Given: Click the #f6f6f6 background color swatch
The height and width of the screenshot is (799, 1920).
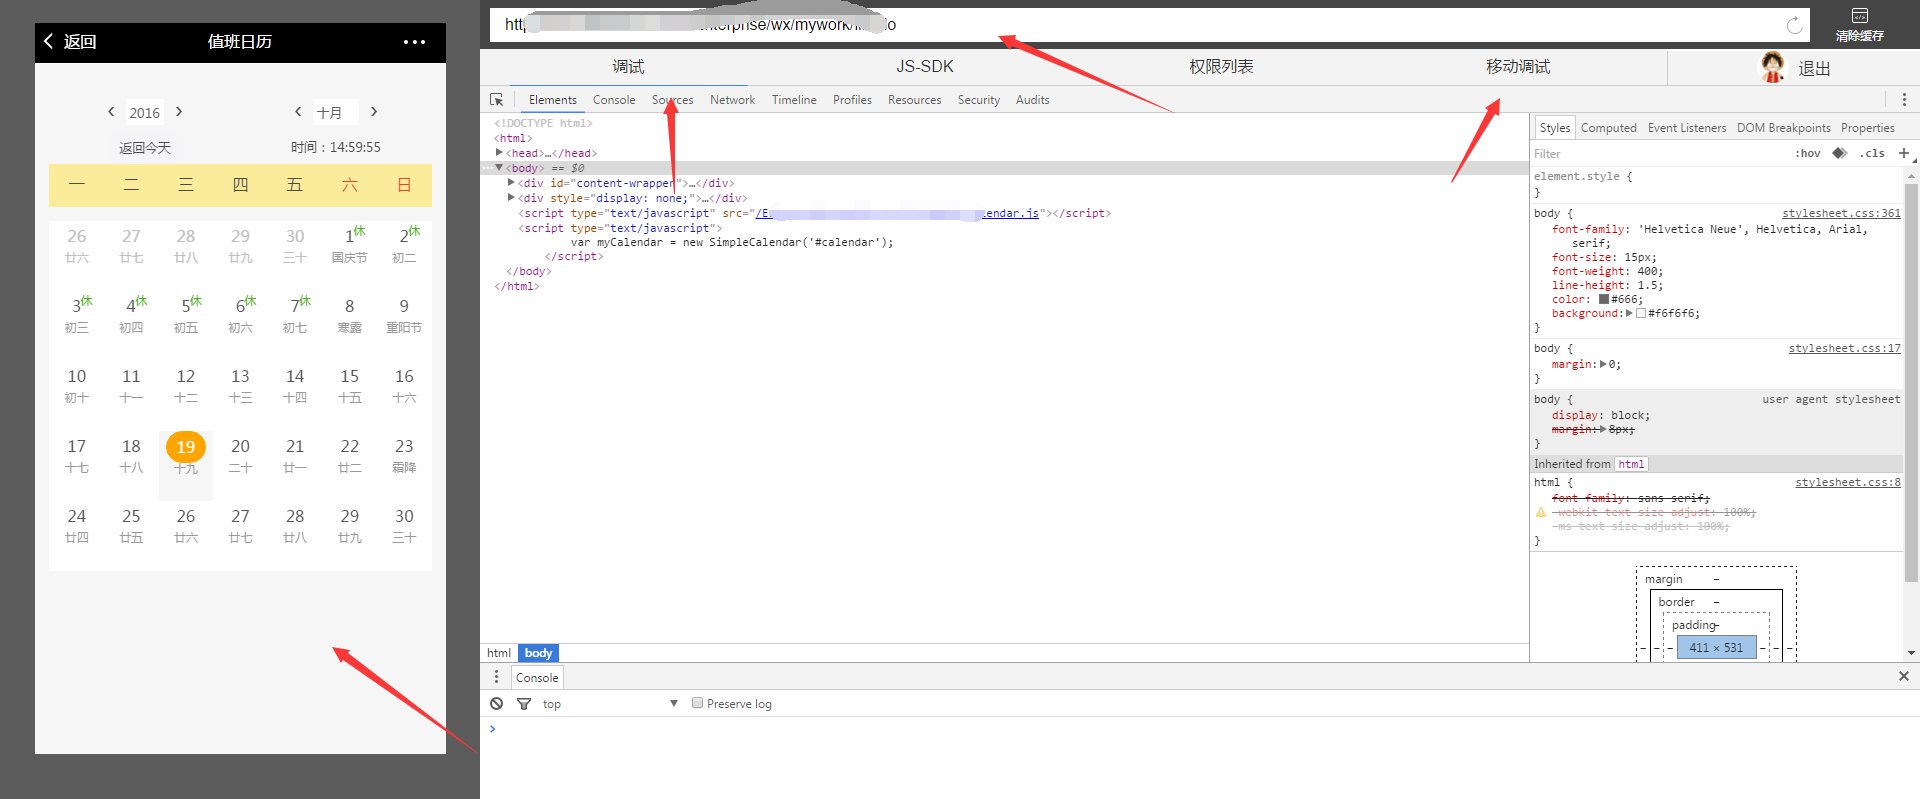Looking at the screenshot, I should pyautogui.click(x=1641, y=313).
